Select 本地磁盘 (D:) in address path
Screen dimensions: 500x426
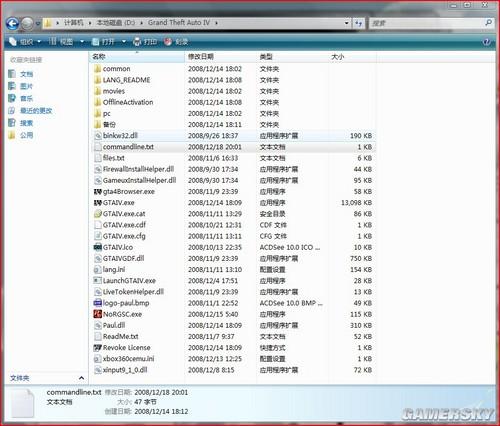[115, 23]
